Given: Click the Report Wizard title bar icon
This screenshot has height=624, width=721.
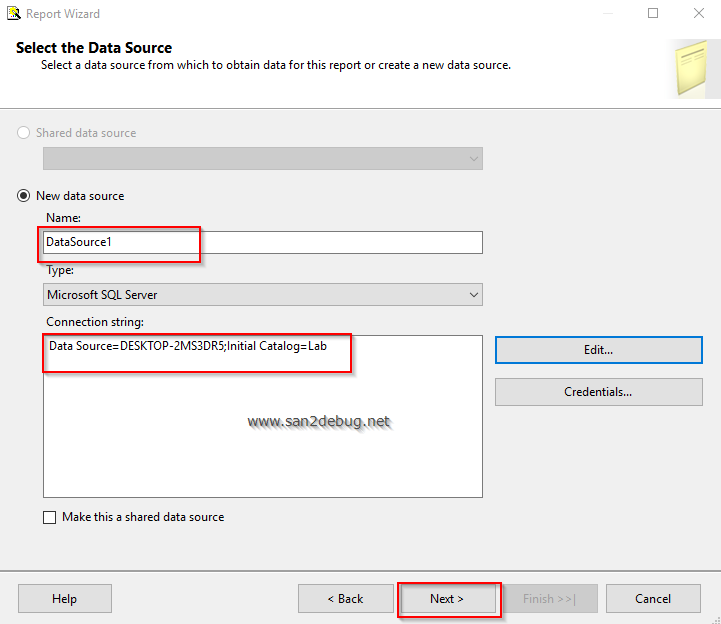Looking at the screenshot, I should click(x=14, y=14).
